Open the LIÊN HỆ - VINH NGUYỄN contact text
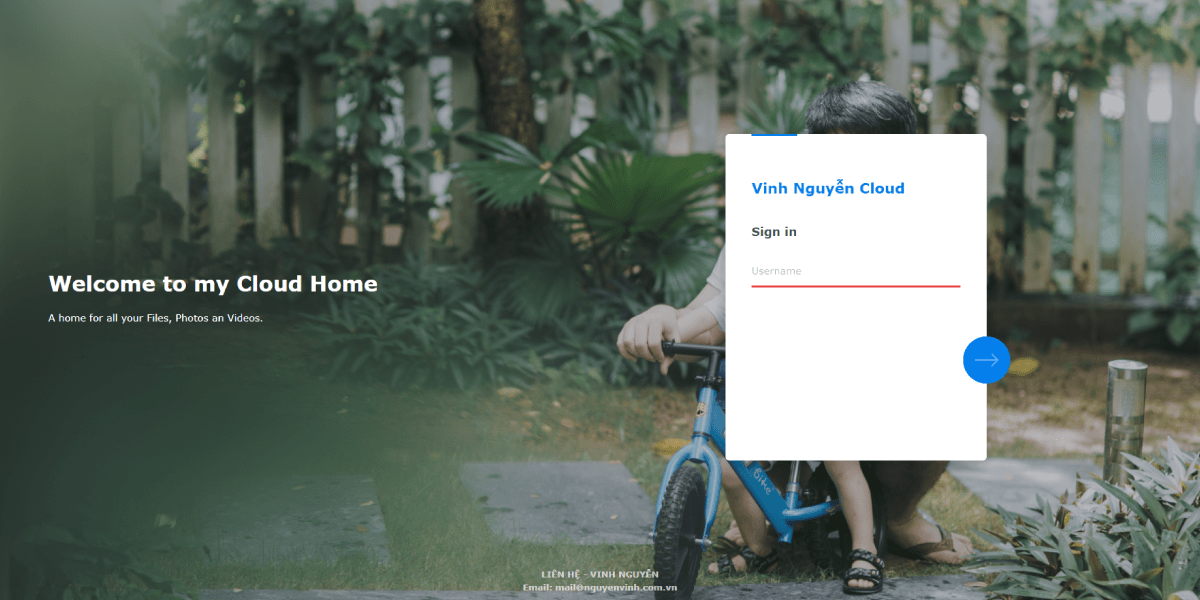1200x600 pixels. click(600, 574)
